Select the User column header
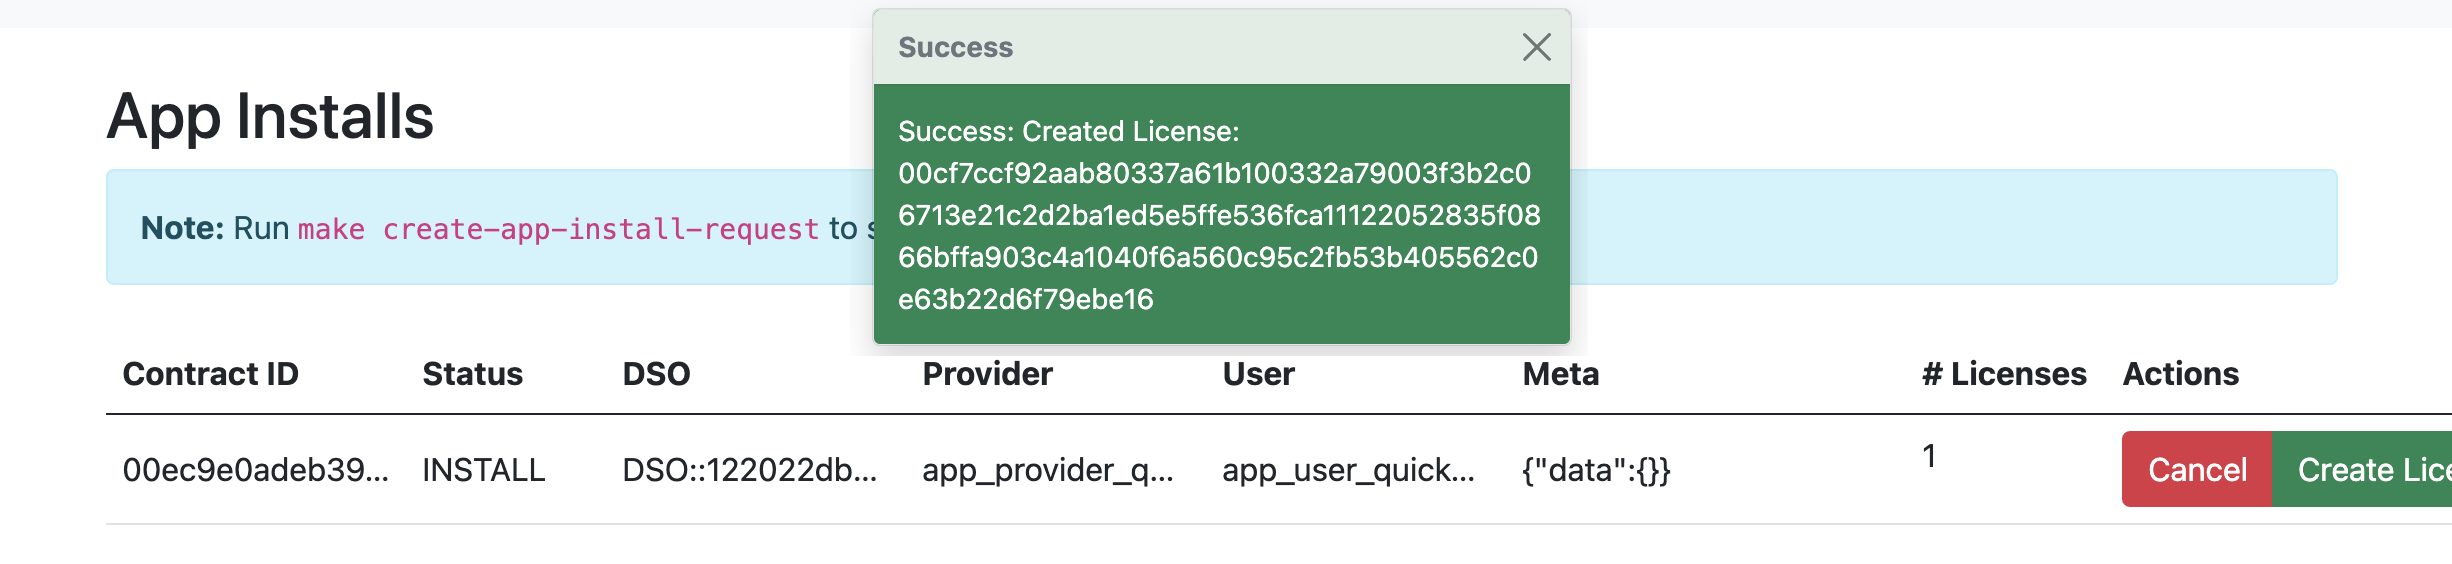 (1258, 374)
